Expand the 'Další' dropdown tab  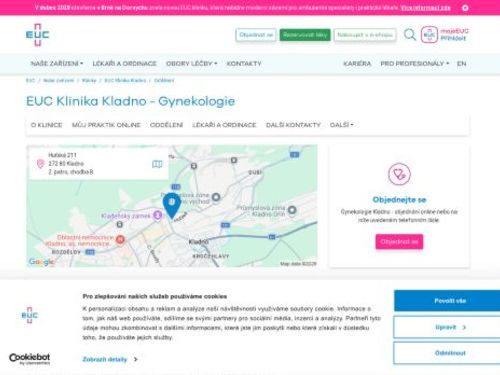pos(342,125)
